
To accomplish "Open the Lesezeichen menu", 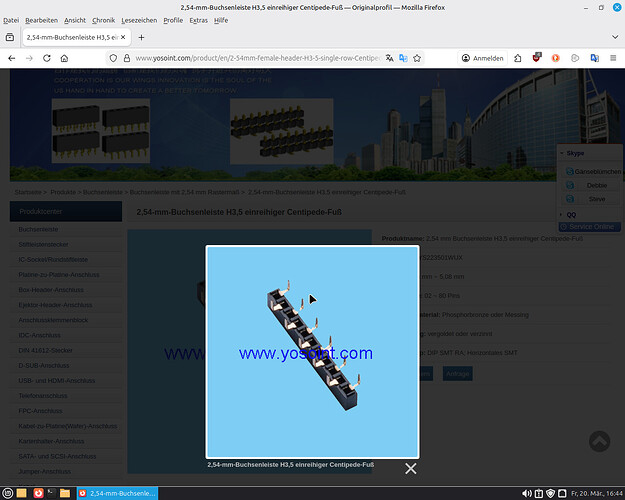I will coord(138,20).
